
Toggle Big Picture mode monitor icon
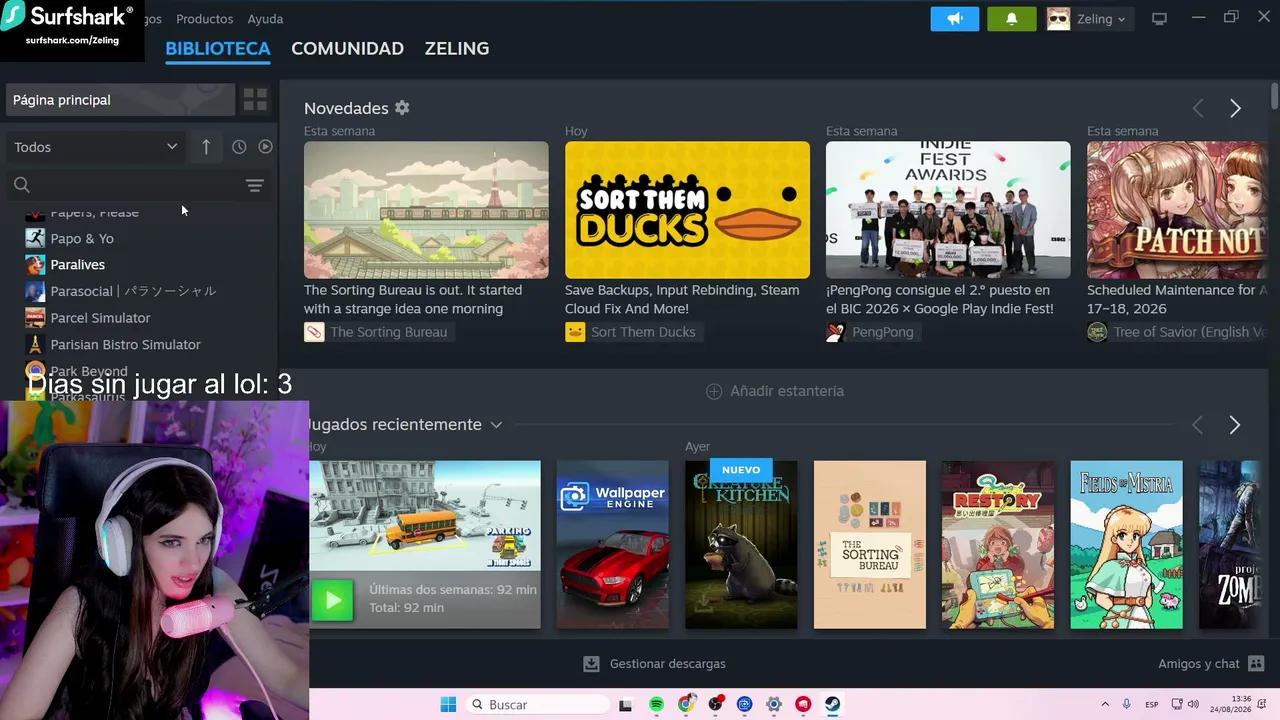point(1159,19)
